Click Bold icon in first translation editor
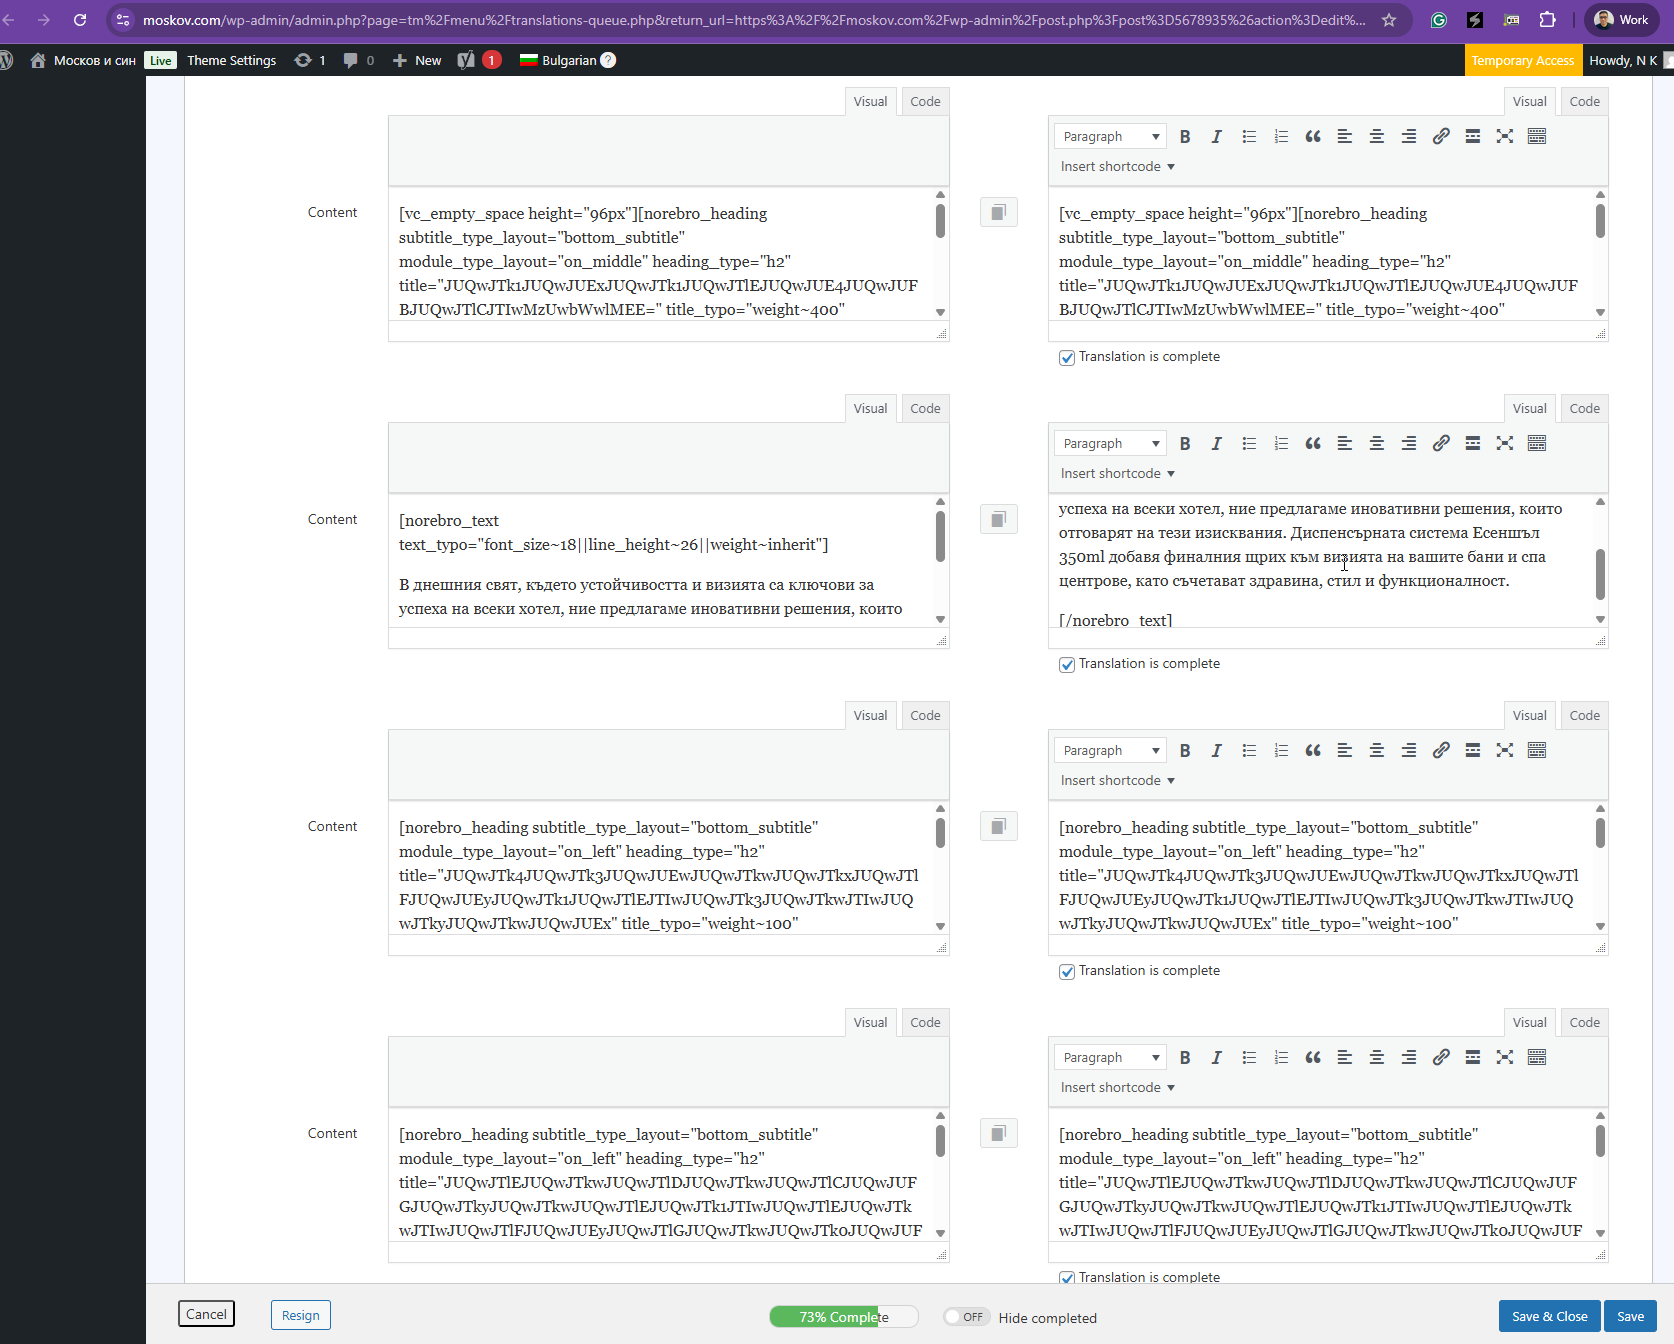1674x1344 pixels. tap(1185, 136)
